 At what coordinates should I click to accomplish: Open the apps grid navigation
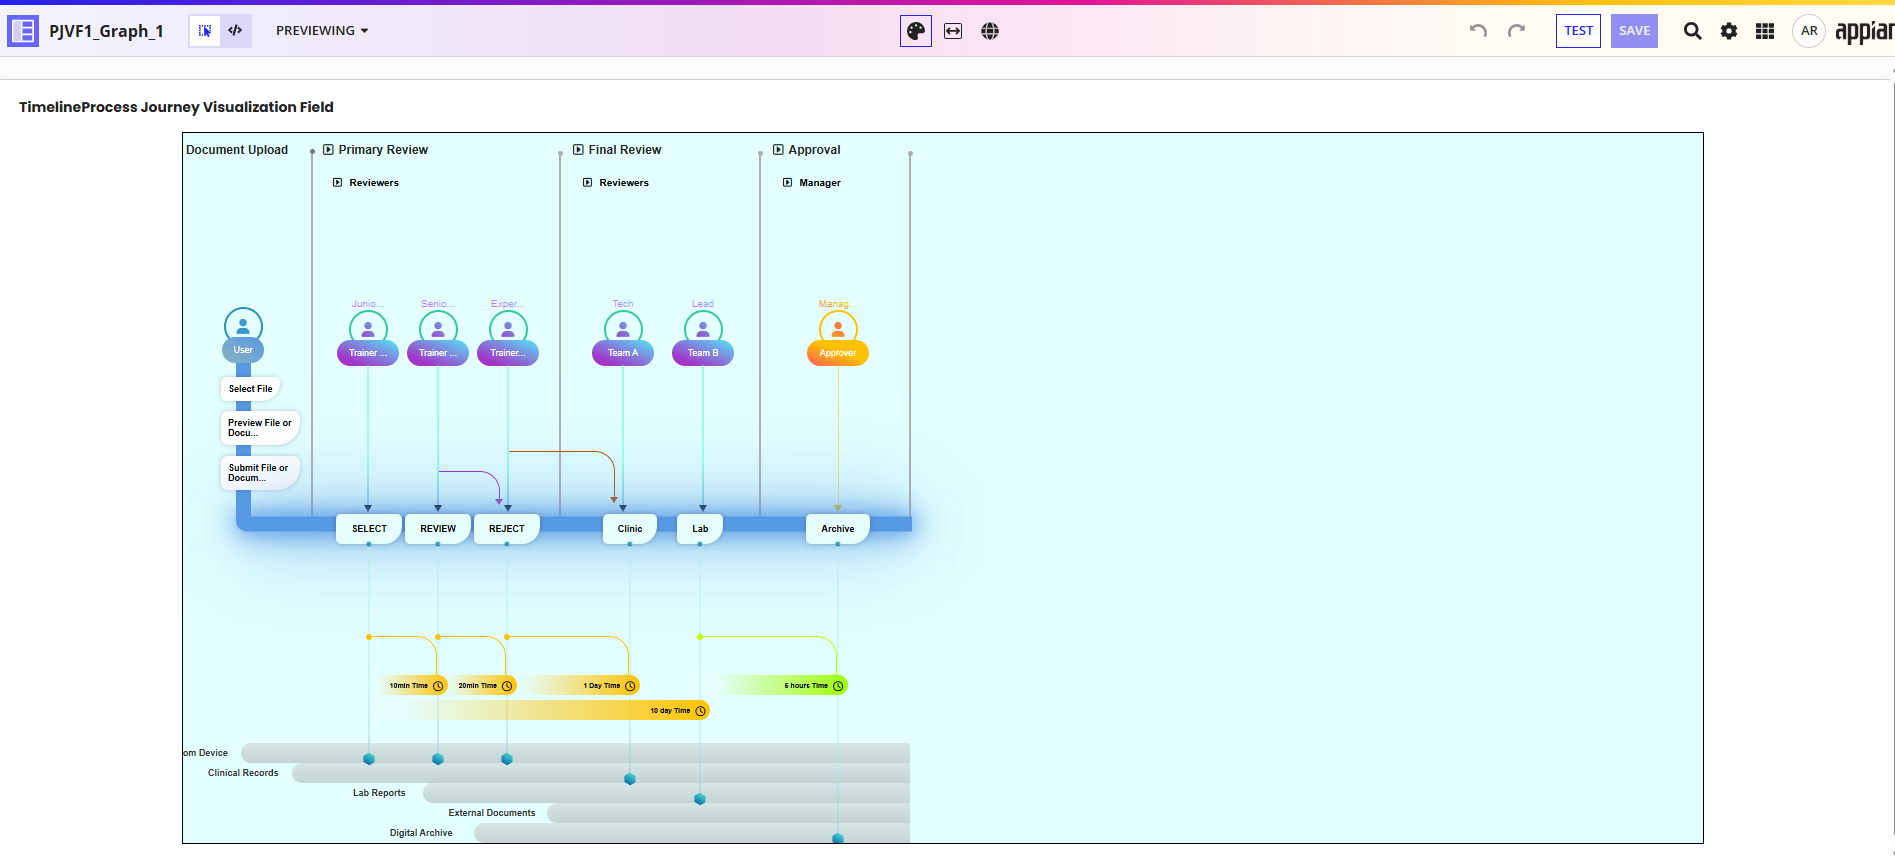click(x=1765, y=31)
